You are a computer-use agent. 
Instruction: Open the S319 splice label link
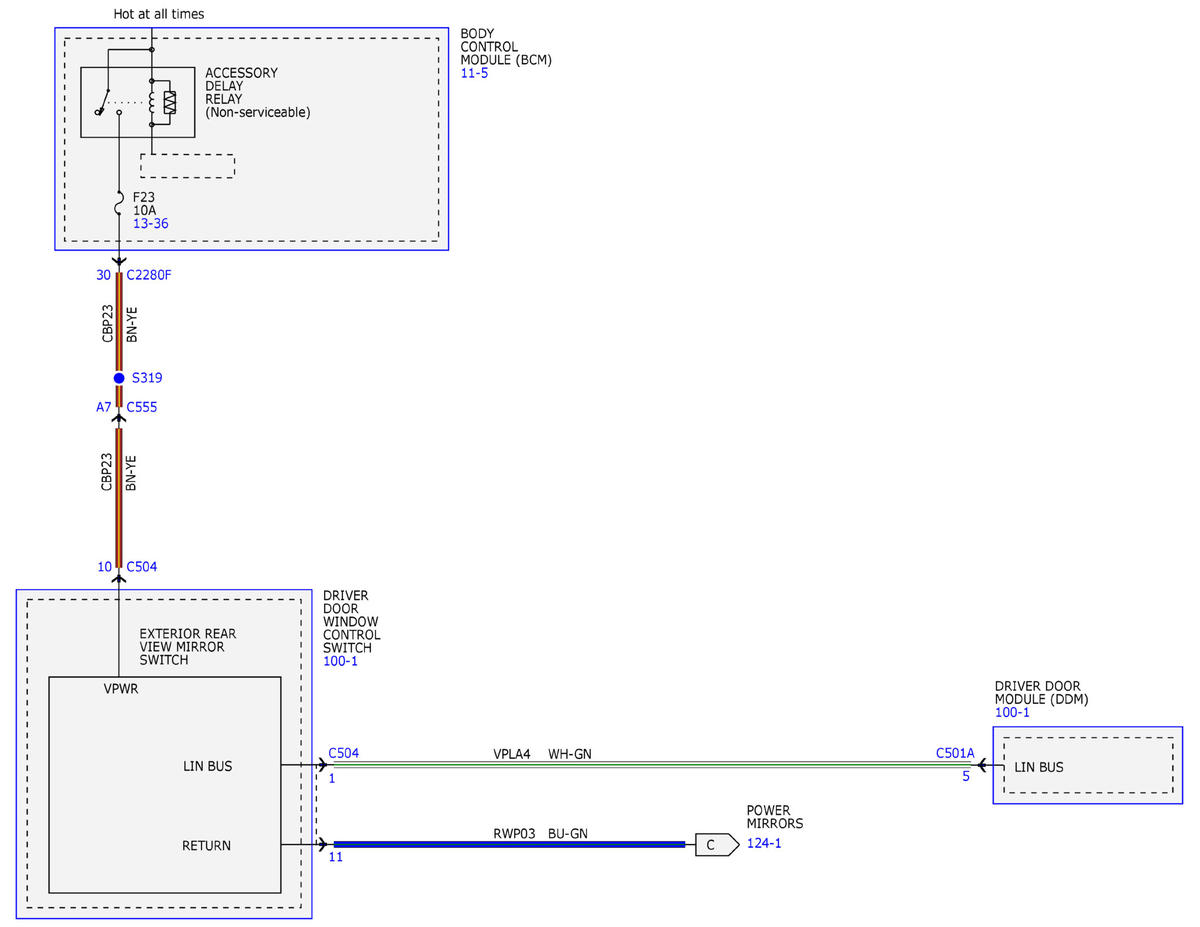(x=147, y=378)
